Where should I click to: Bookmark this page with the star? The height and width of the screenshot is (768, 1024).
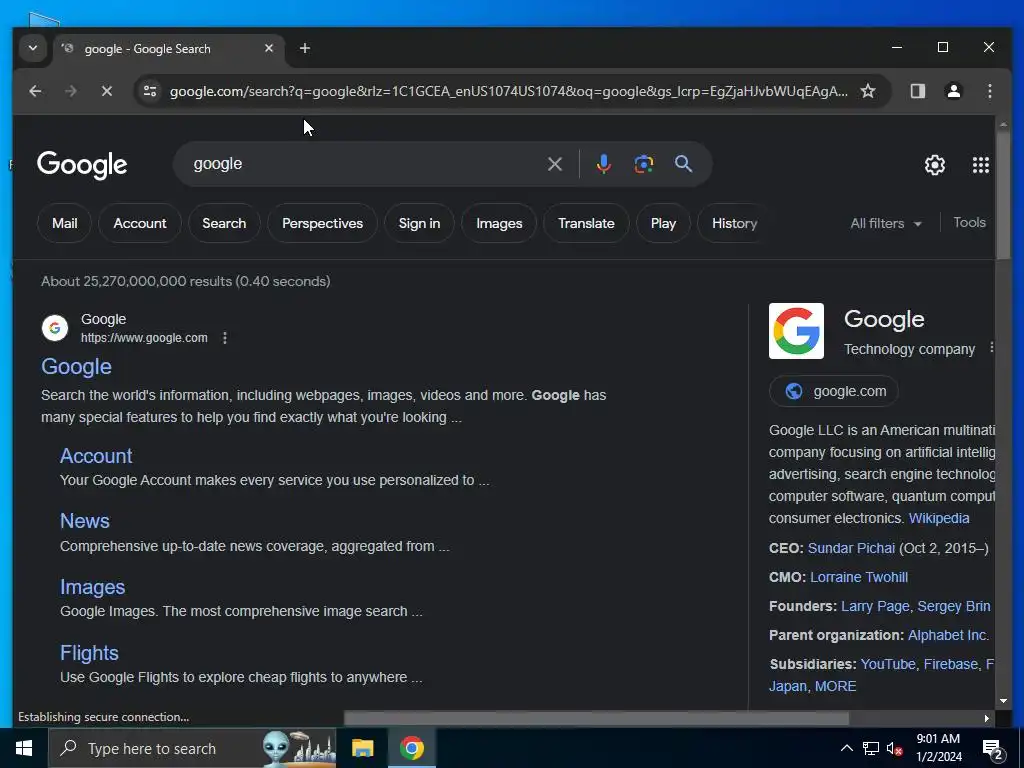click(867, 91)
